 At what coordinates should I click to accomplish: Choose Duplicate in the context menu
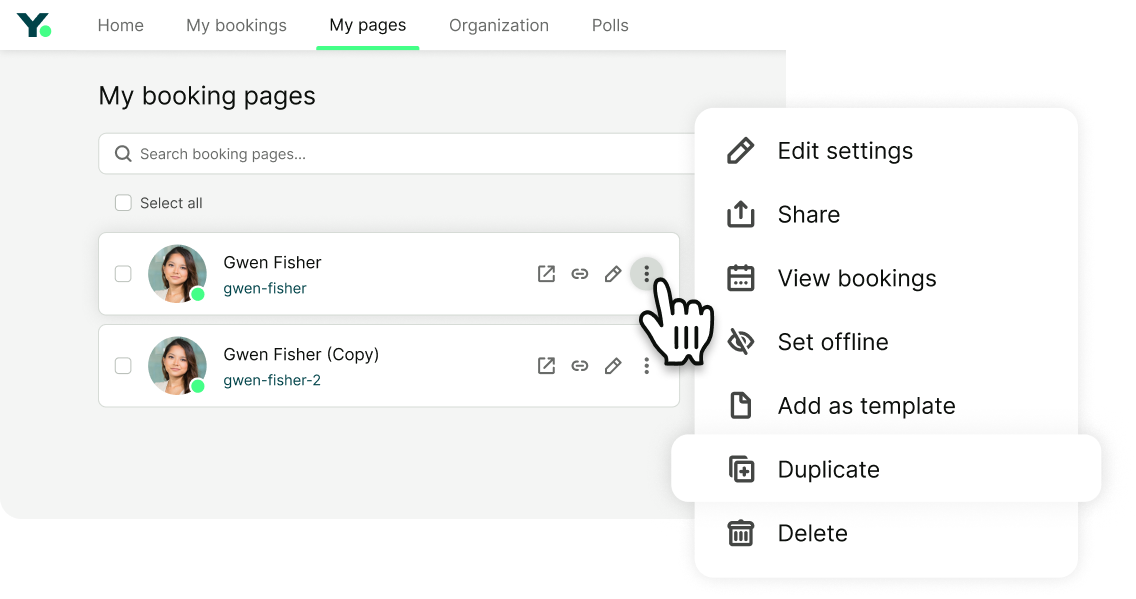click(828, 468)
